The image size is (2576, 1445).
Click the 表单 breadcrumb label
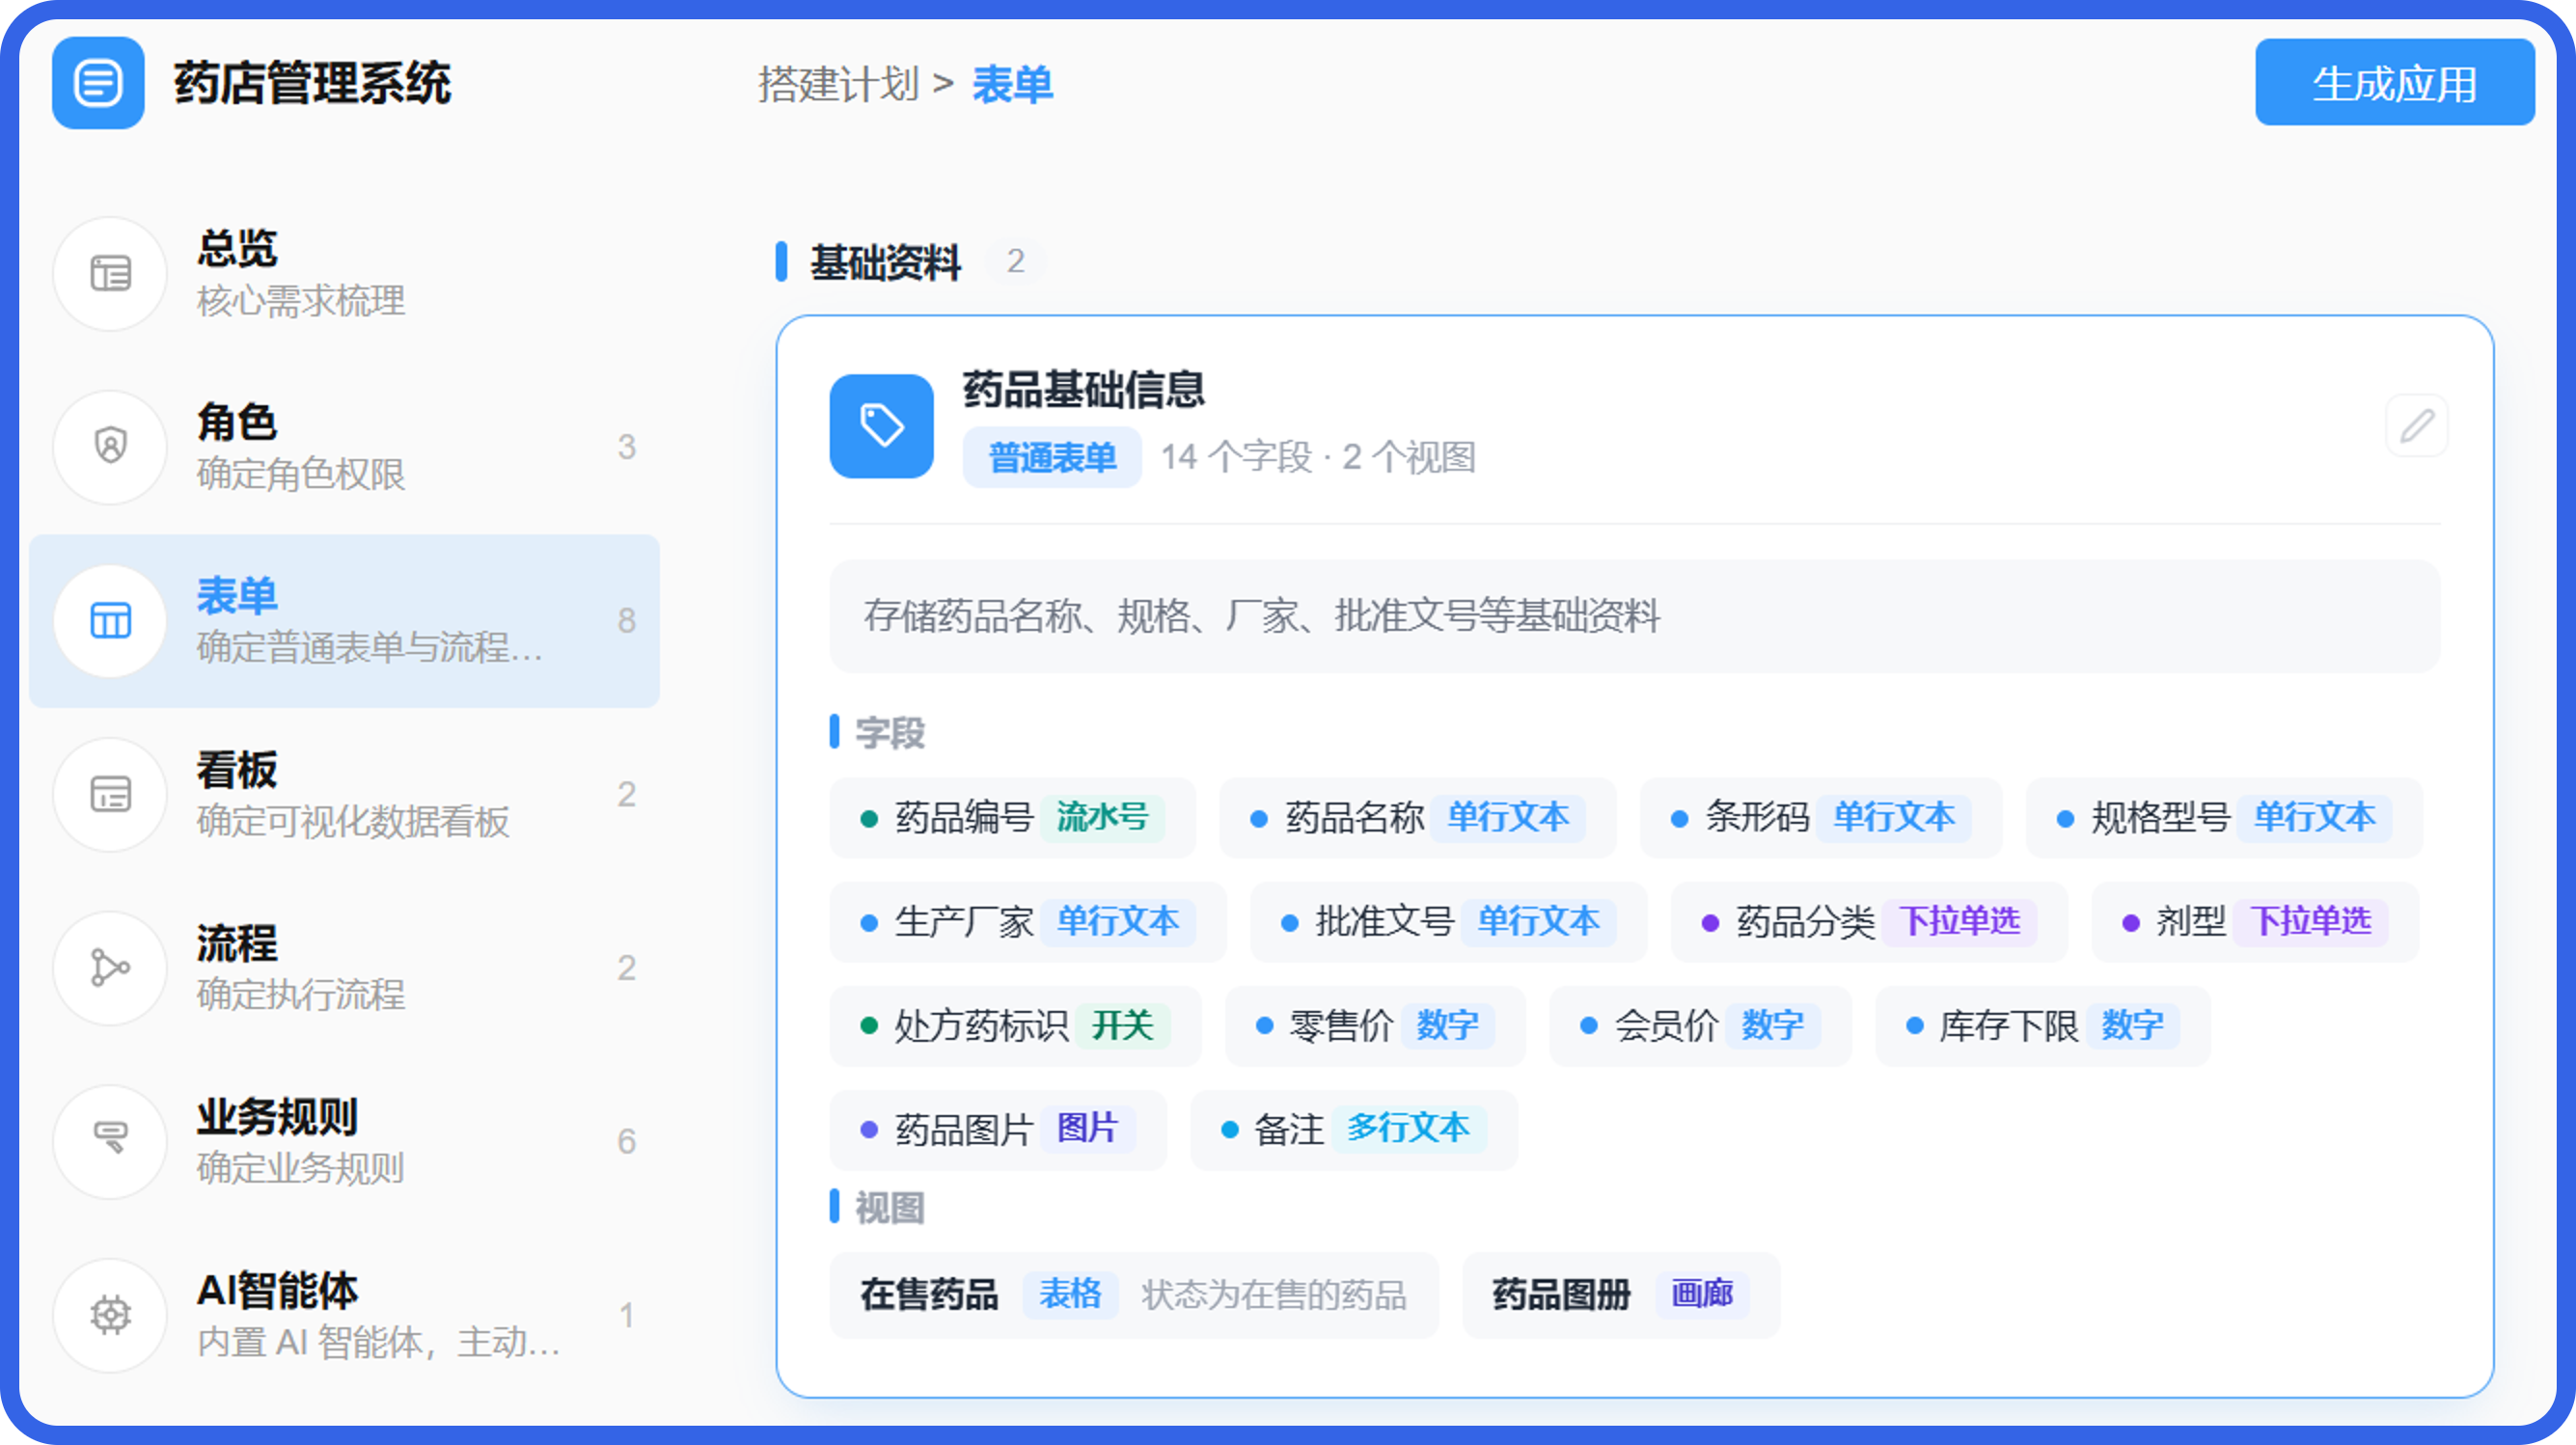(x=1012, y=84)
